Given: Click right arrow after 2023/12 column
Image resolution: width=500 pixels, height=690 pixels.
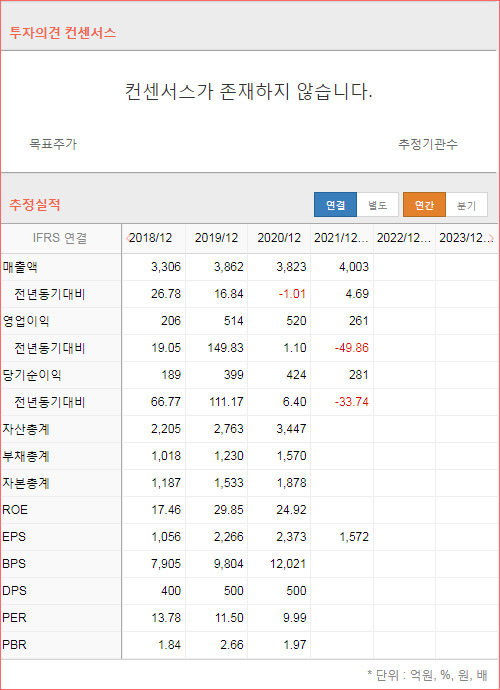Looking at the screenshot, I should [x=491, y=238].
